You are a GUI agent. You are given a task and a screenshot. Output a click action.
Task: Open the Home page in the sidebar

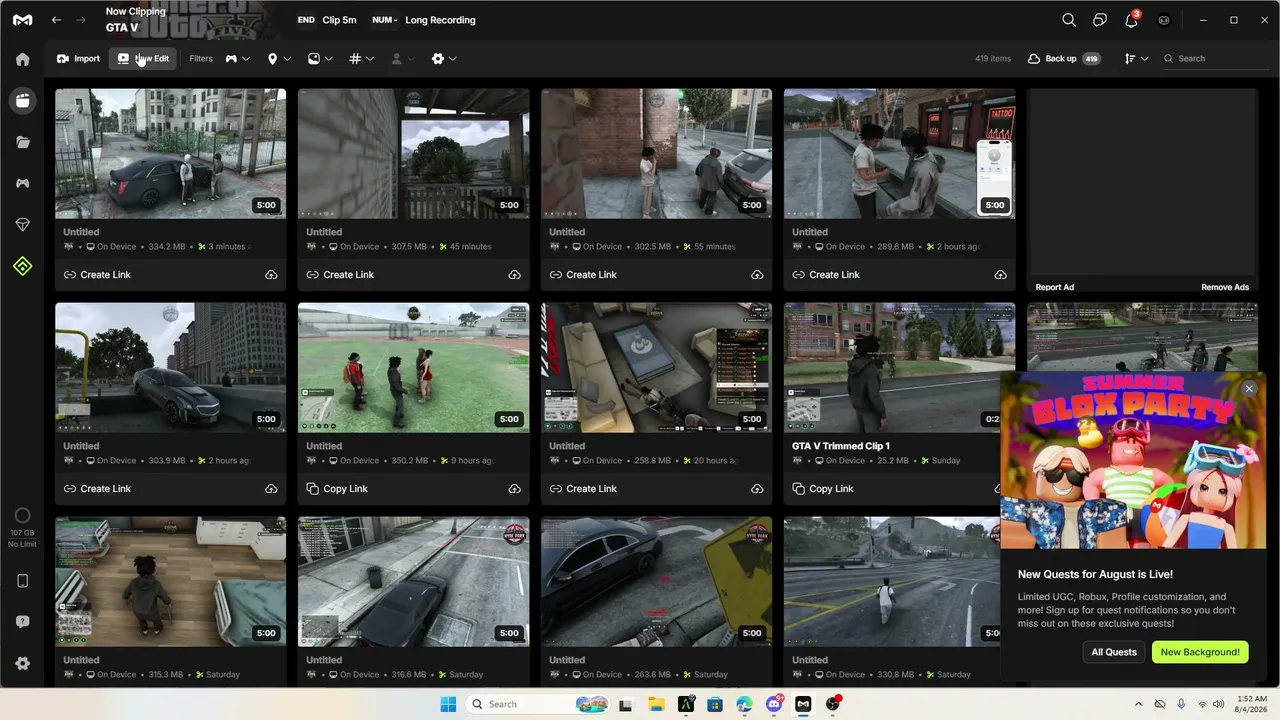tap(22, 59)
